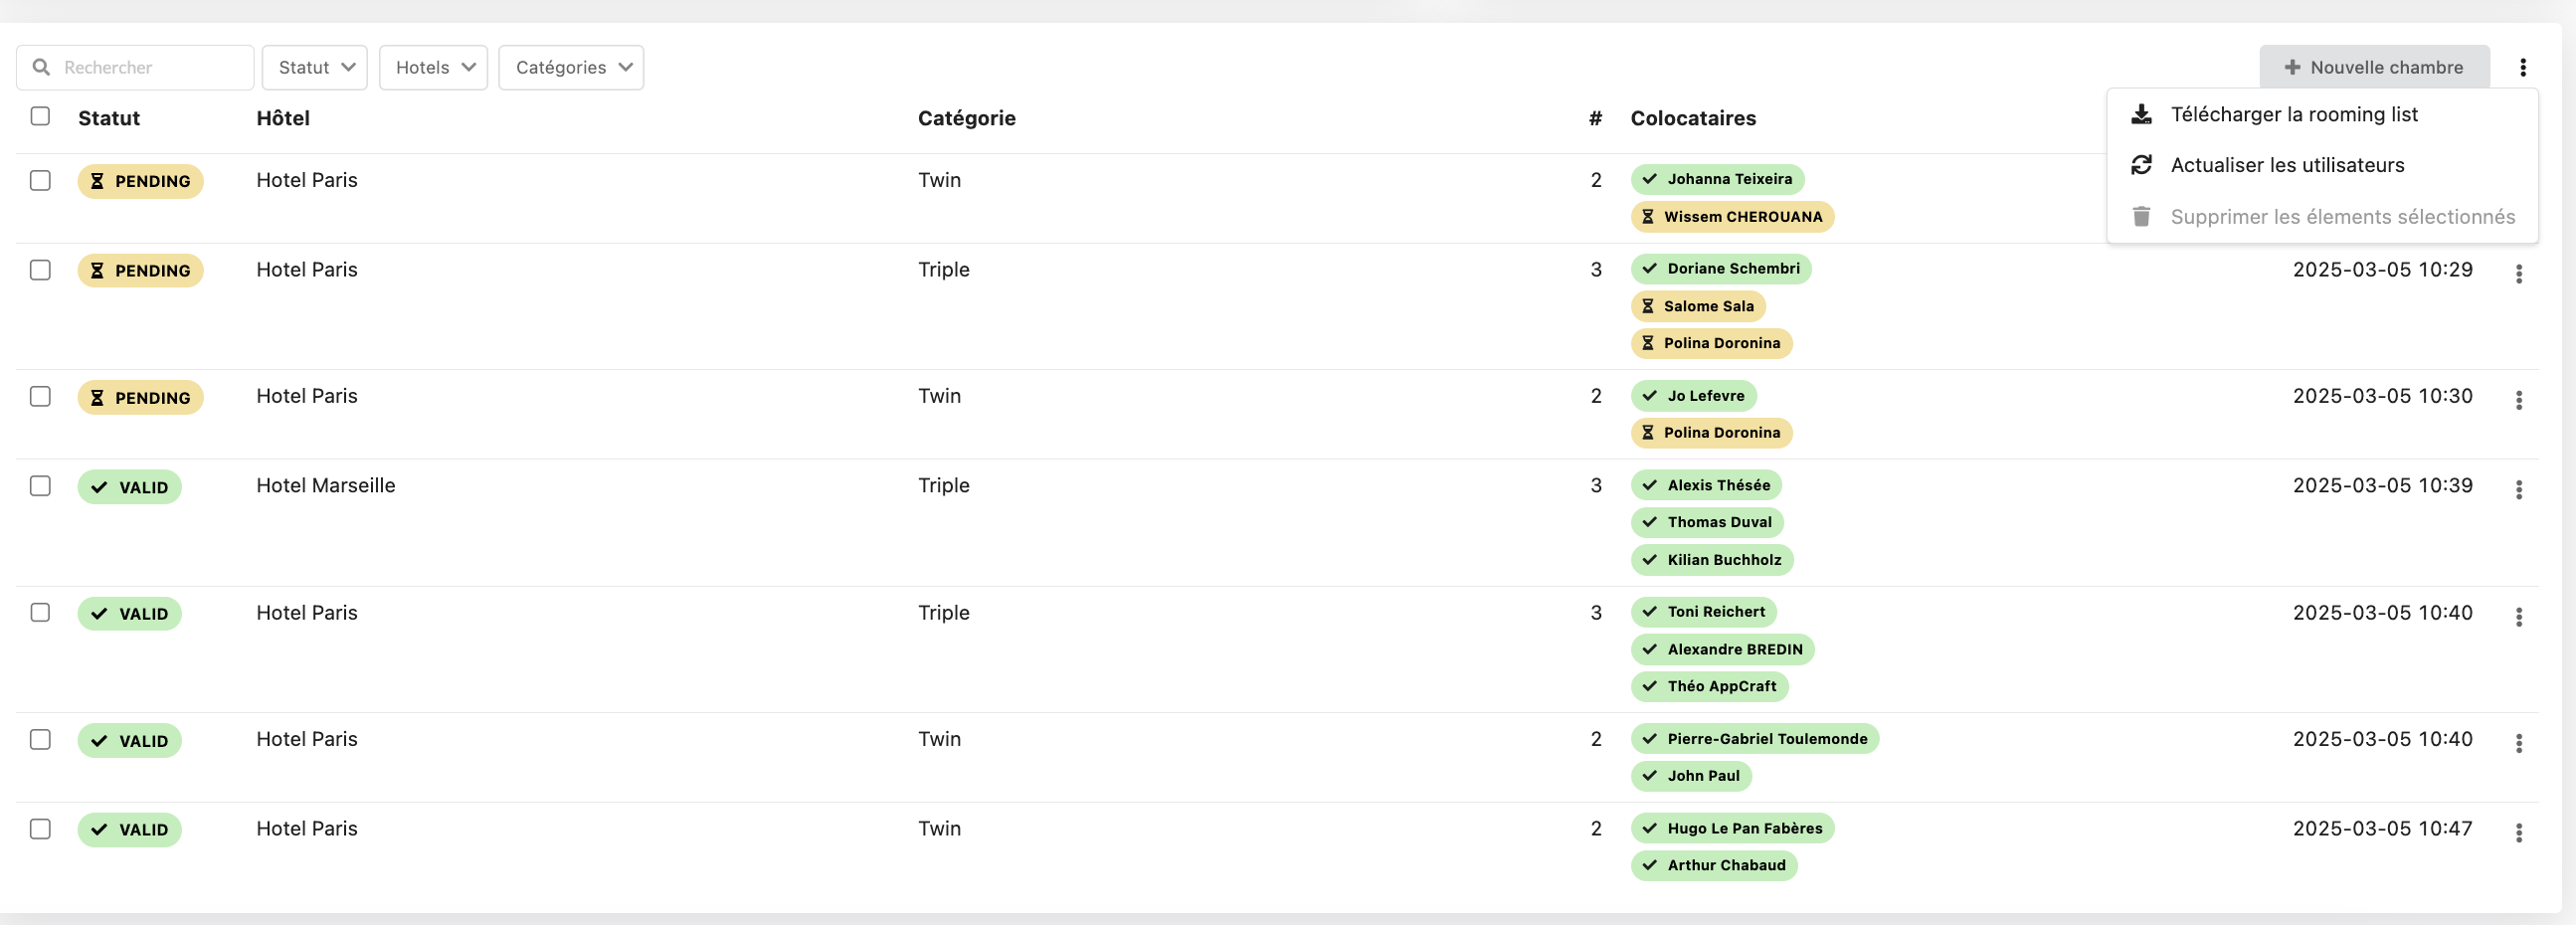Select Actualiser les utilisateurs menu entry
This screenshot has height=925, width=2576.
[2286, 165]
